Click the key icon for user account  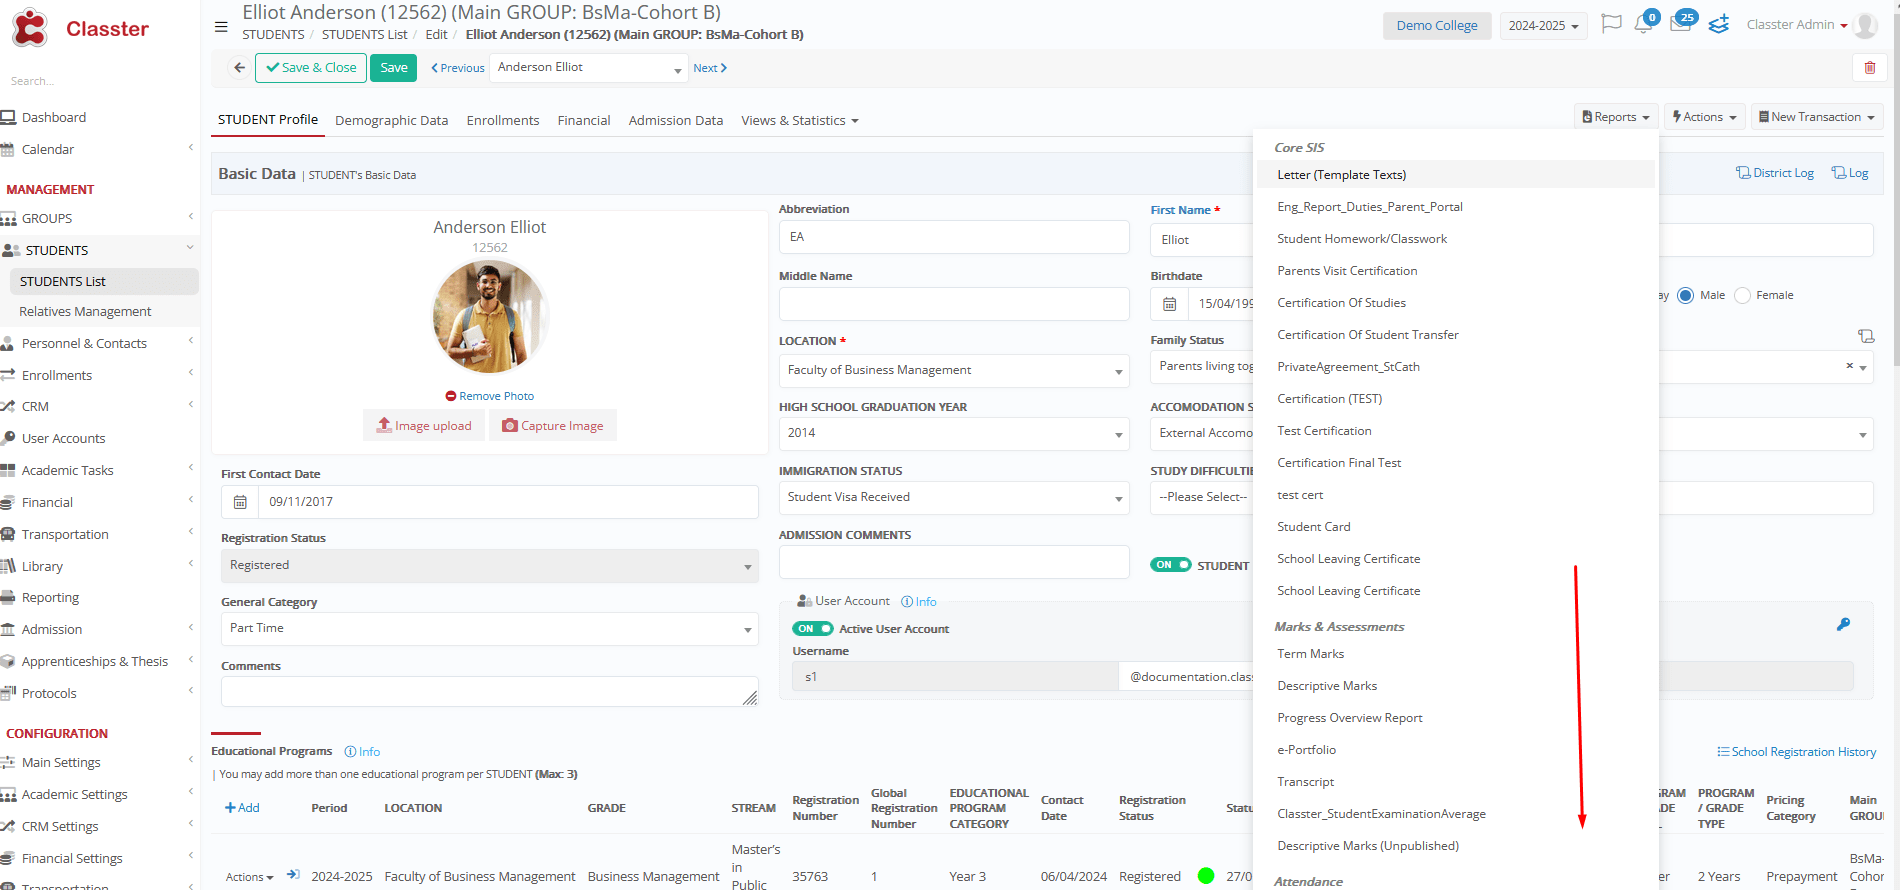pos(1843,625)
